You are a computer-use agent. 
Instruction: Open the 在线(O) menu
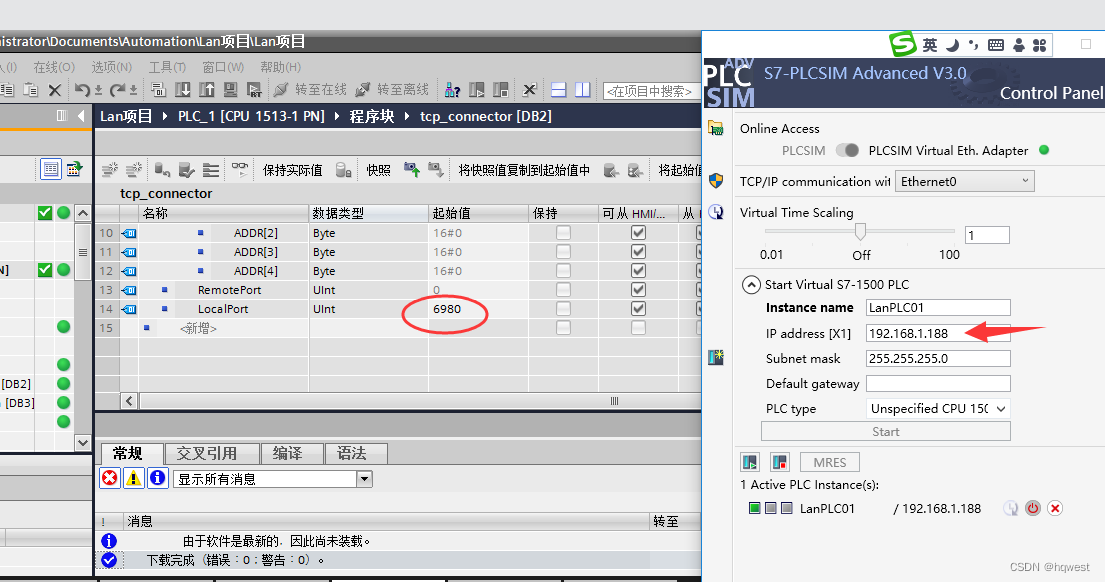[x=54, y=67]
